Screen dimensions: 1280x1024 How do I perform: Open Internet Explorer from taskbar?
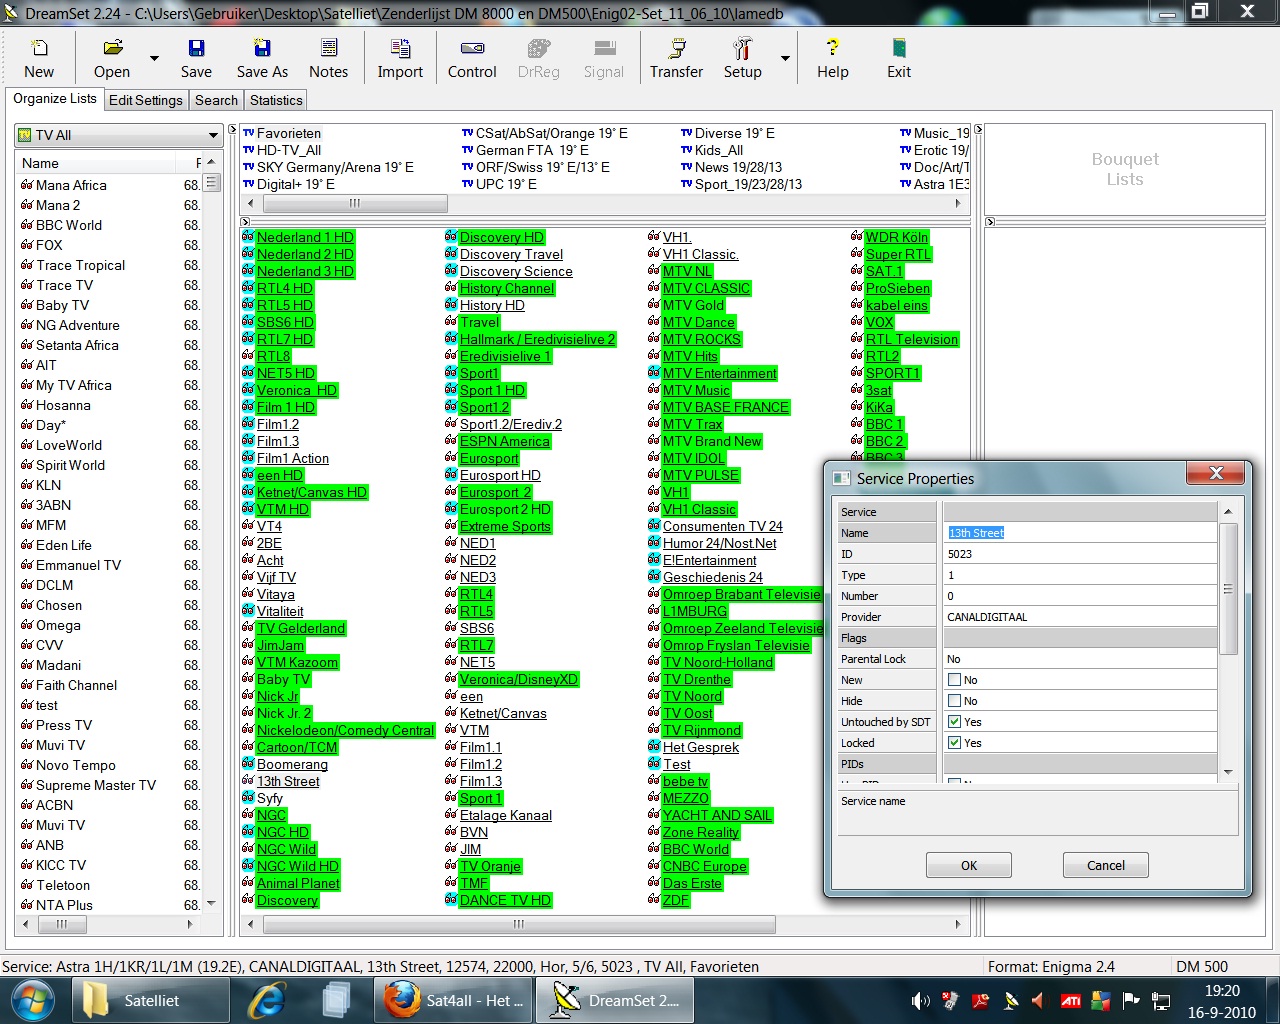pos(266,1000)
